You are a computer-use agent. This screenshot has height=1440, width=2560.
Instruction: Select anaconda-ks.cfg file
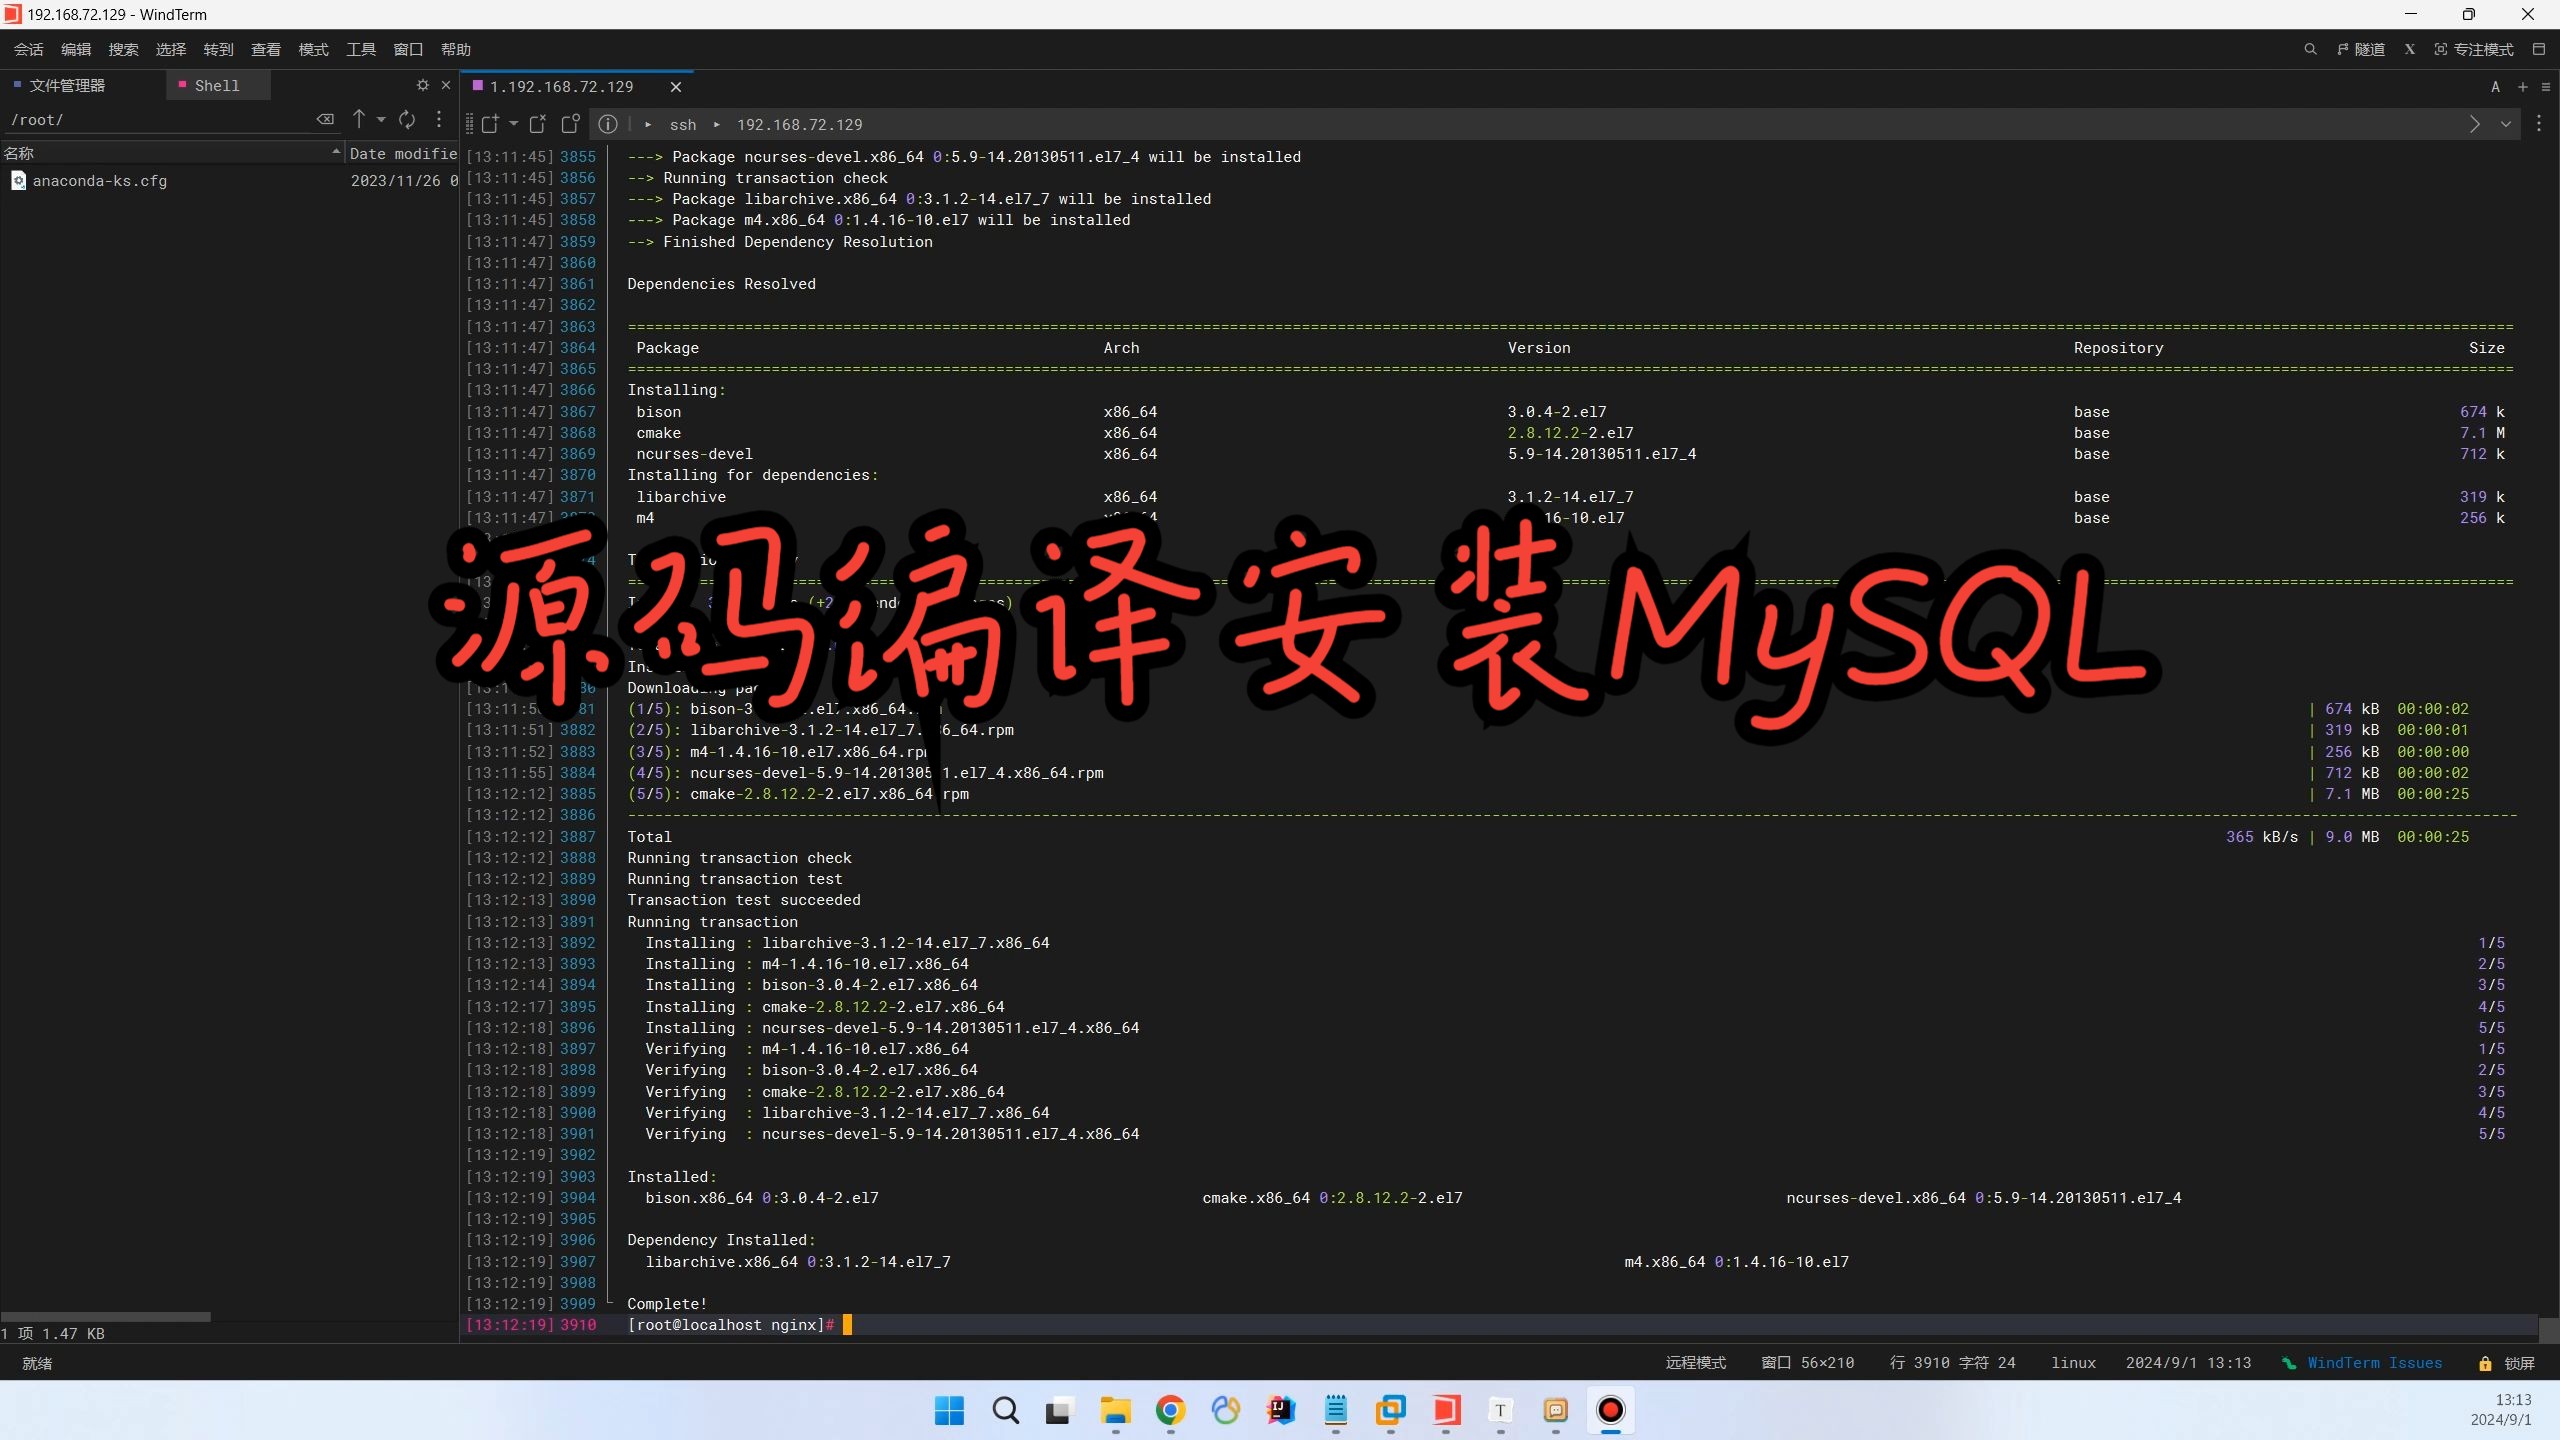coord(100,181)
